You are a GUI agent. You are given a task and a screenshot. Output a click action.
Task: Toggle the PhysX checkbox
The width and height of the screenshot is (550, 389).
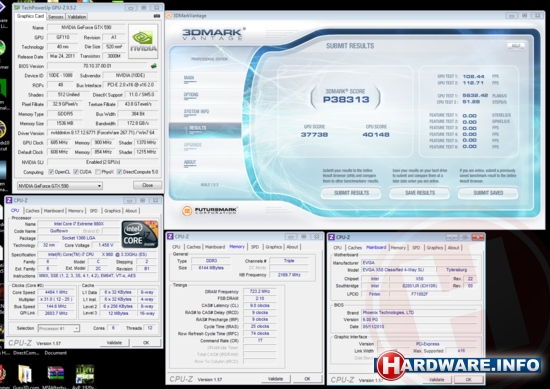(x=98, y=172)
